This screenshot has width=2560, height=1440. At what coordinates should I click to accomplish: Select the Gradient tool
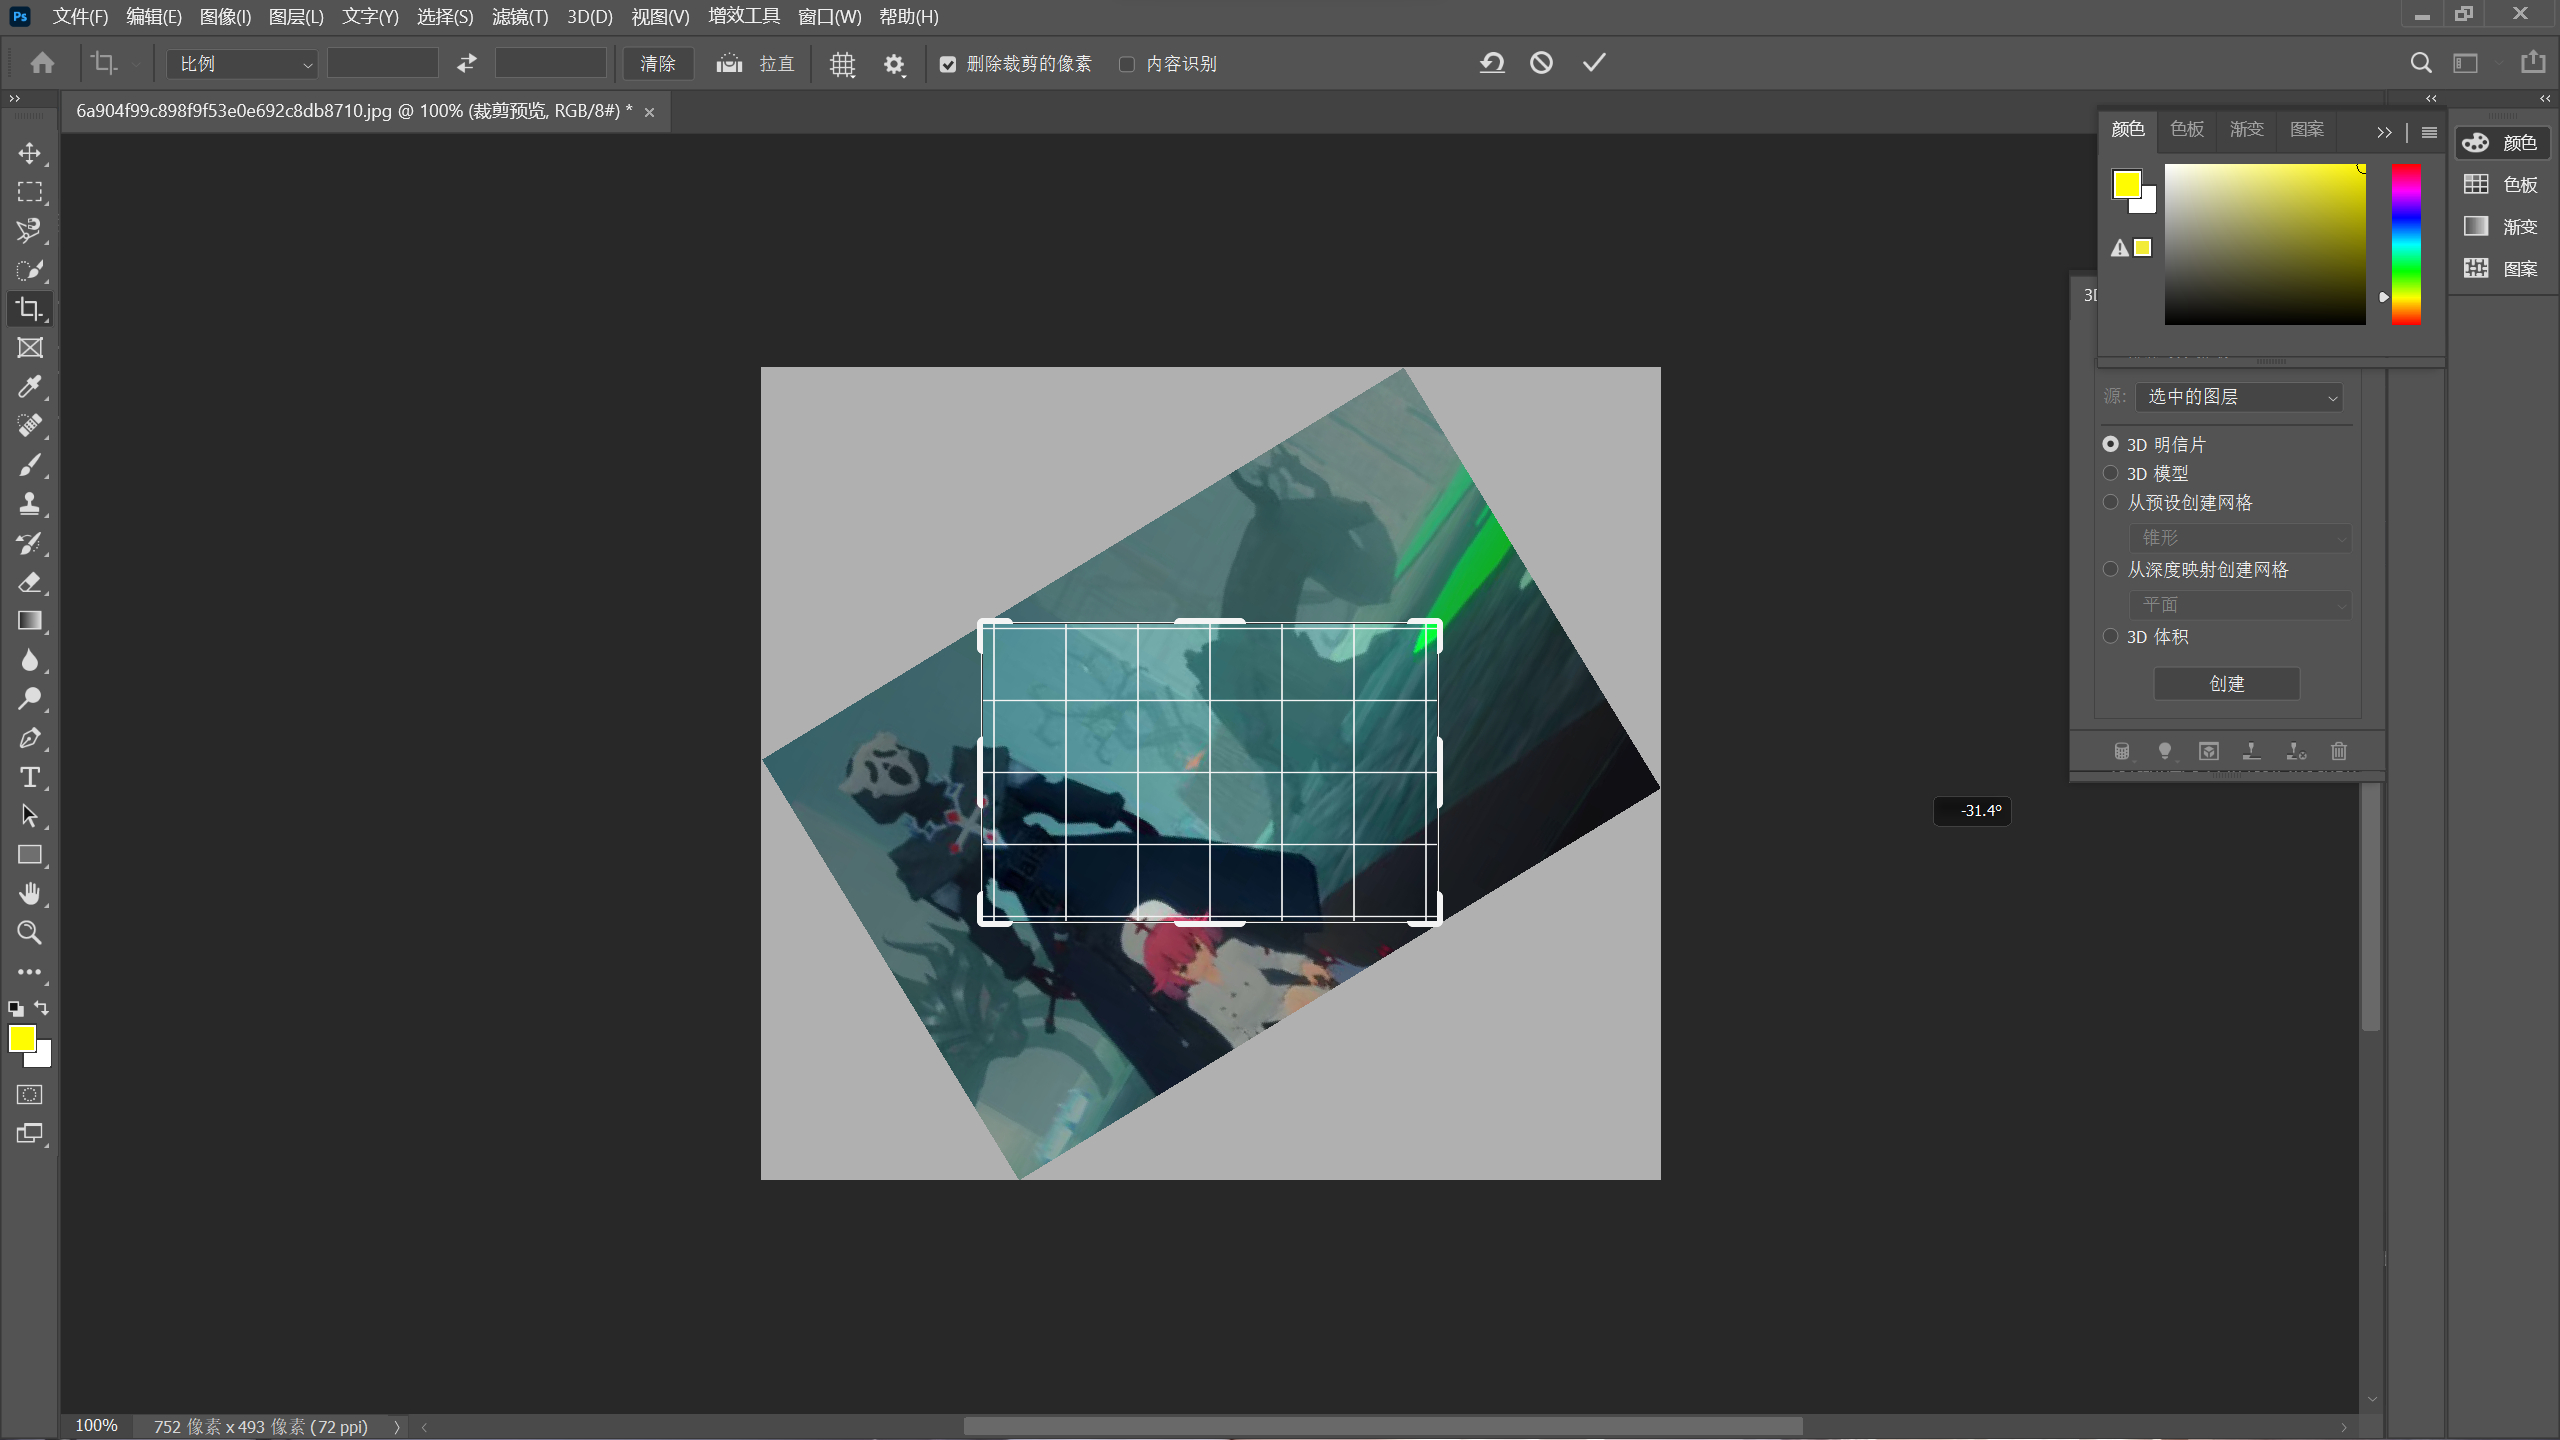(x=29, y=621)
